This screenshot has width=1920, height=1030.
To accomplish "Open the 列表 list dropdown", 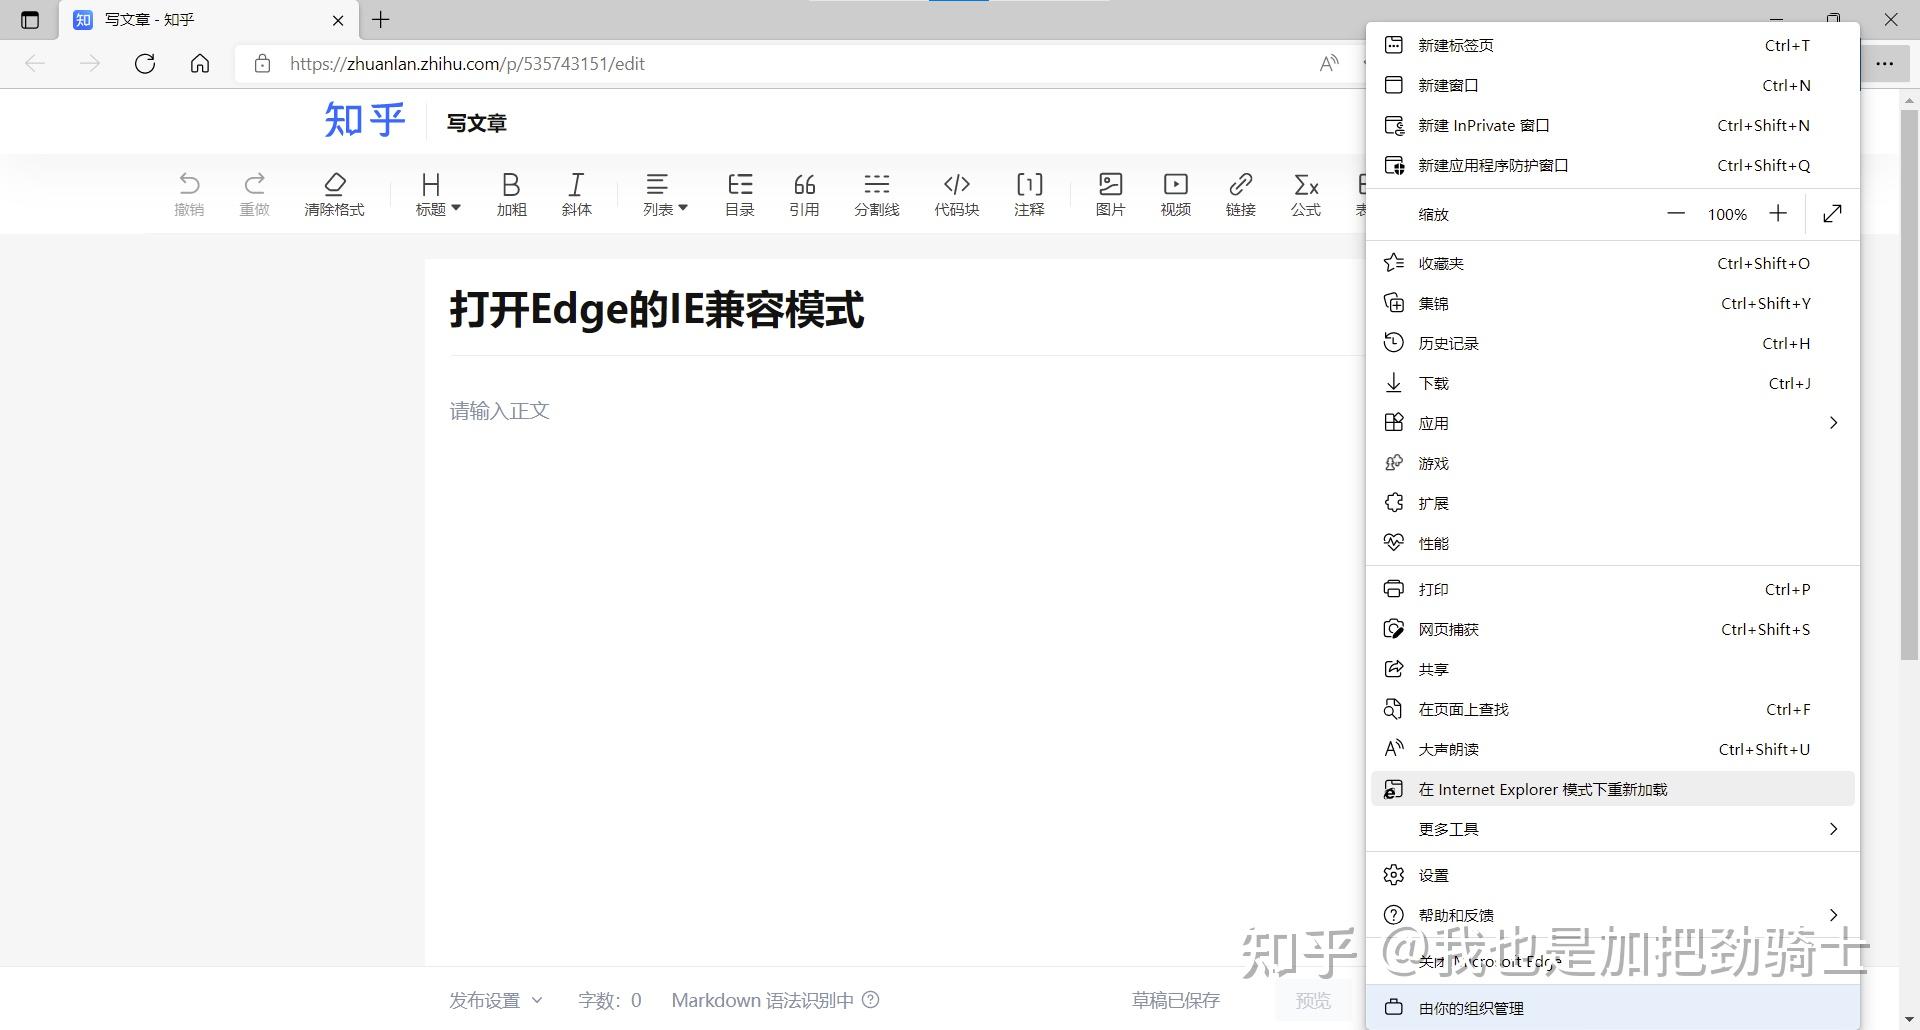I will click(x=665, y=194).
